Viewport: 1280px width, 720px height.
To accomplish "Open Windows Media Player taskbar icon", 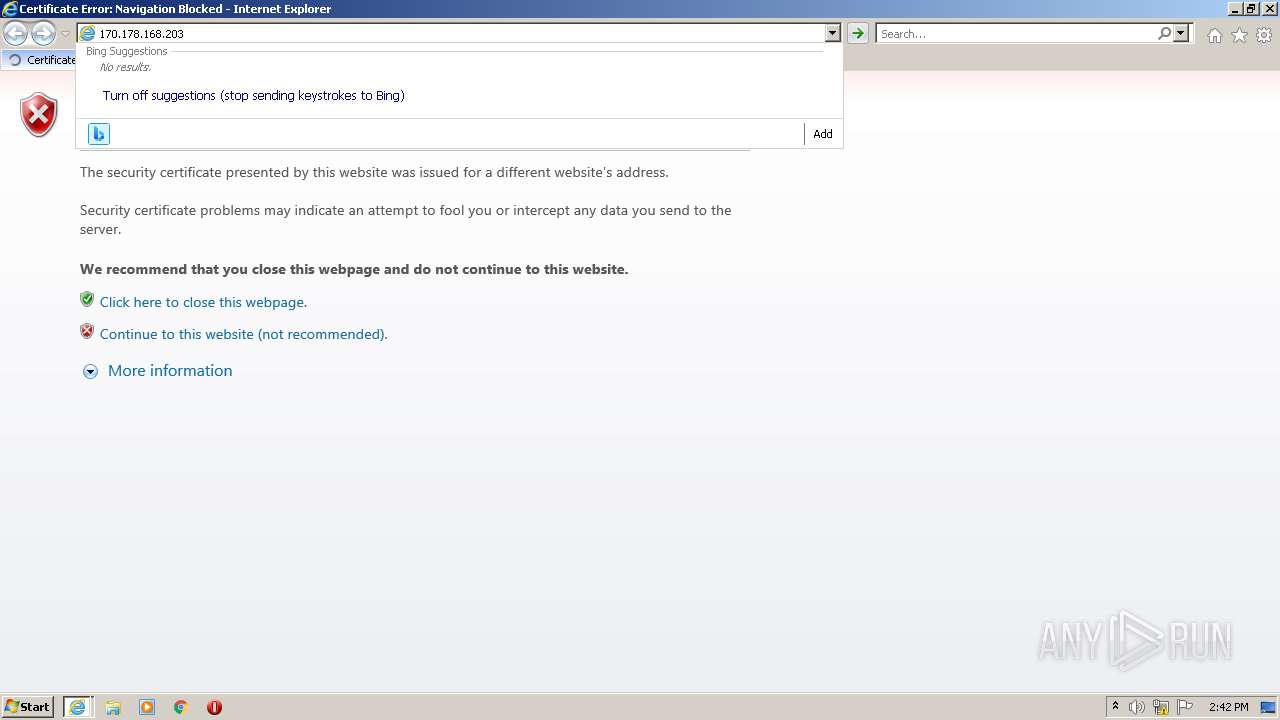I will [x=147, y=707].
